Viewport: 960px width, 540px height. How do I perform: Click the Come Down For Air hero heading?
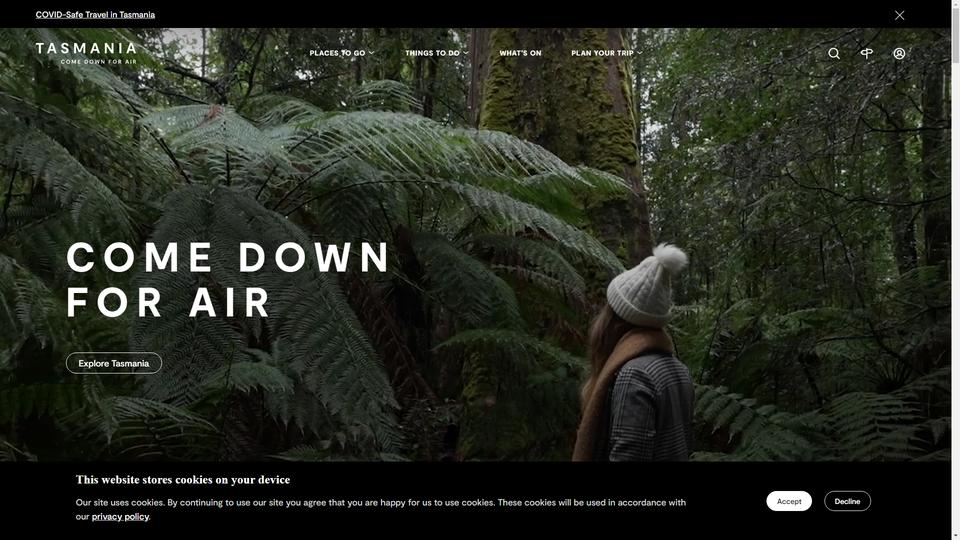click(x=227, y=279)
